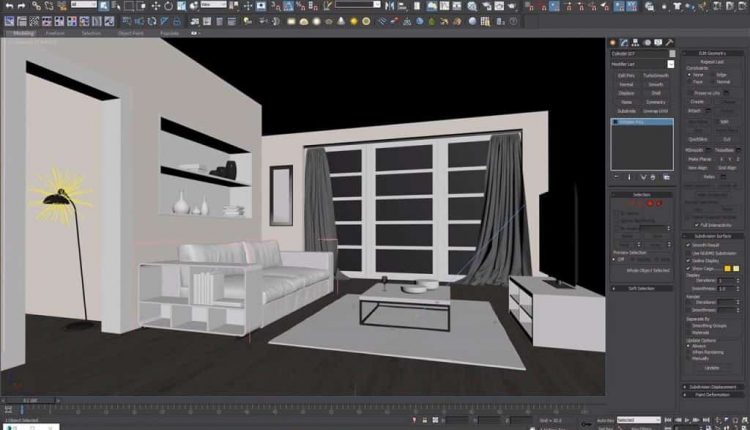The width and height of the screenshot is (750, 430).
Task: Open the Motion panel icon
Action: click(646, 42)
